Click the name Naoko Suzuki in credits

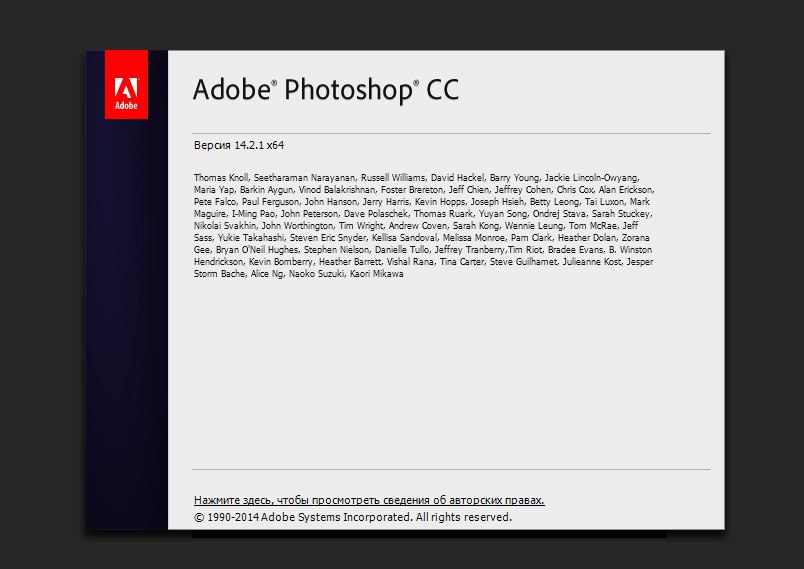(316, 274)
